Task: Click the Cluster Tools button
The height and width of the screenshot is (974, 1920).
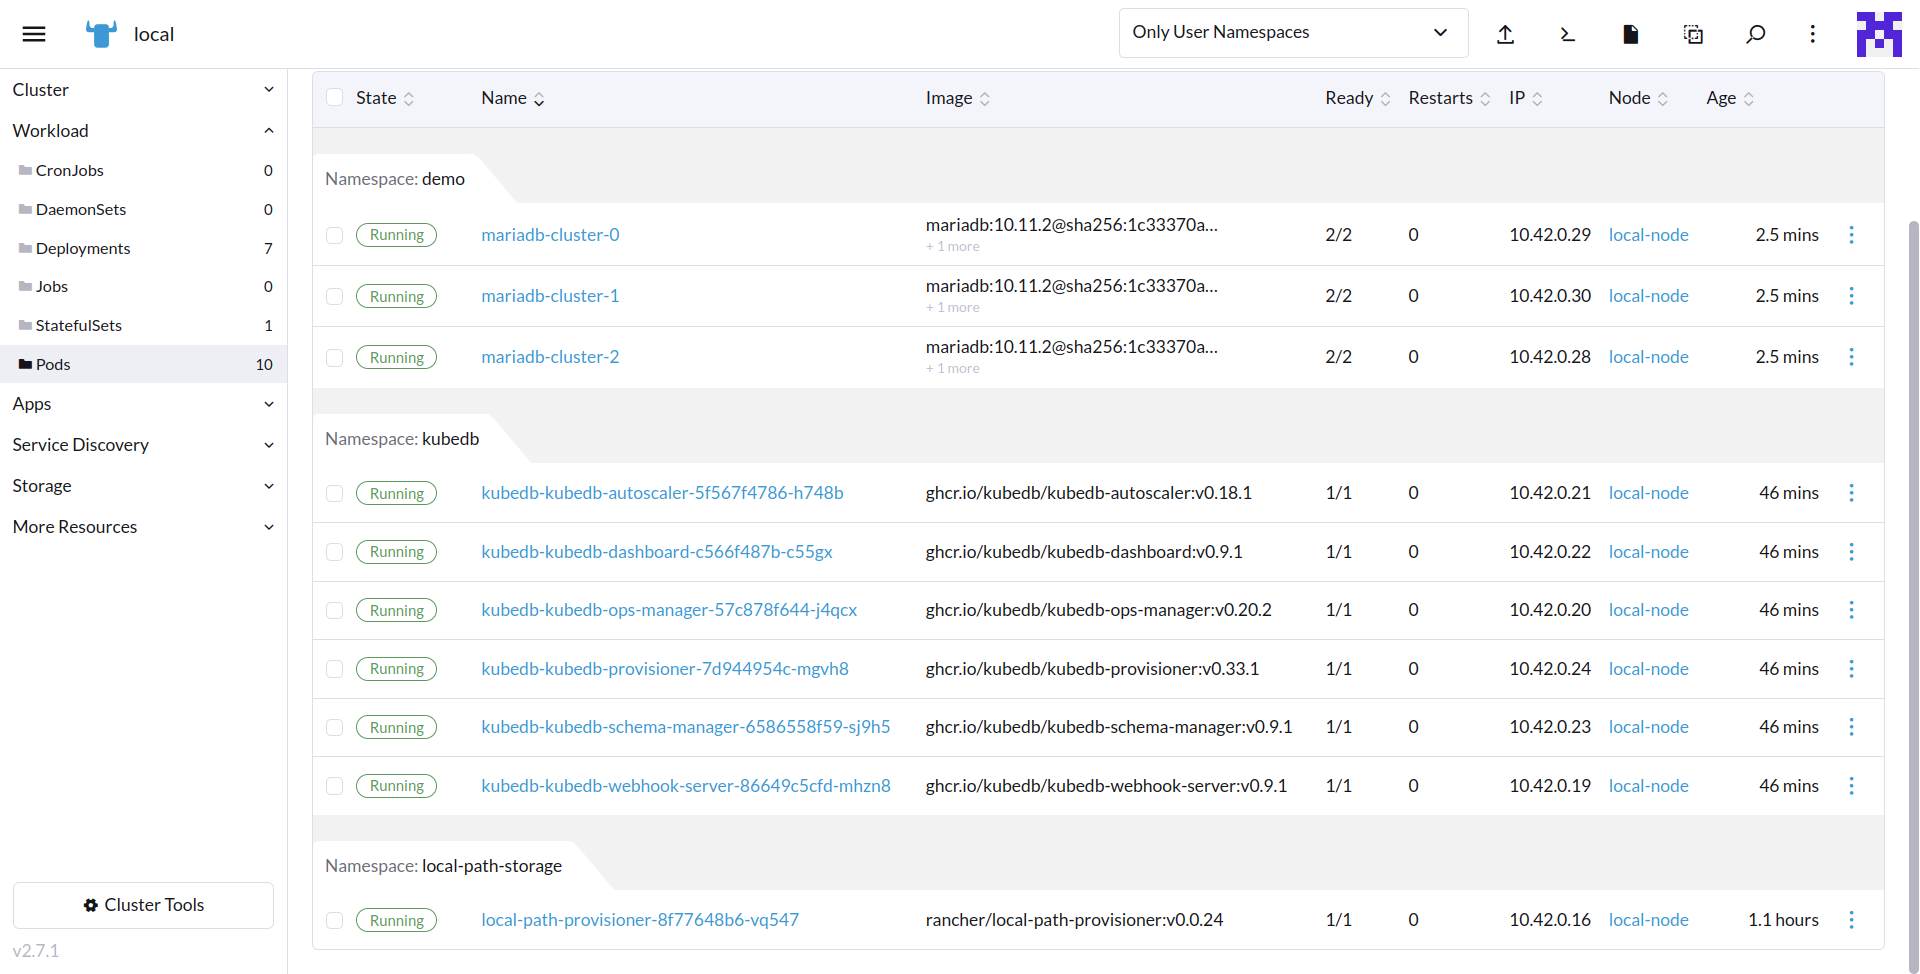Action: (x=143, y=905)
